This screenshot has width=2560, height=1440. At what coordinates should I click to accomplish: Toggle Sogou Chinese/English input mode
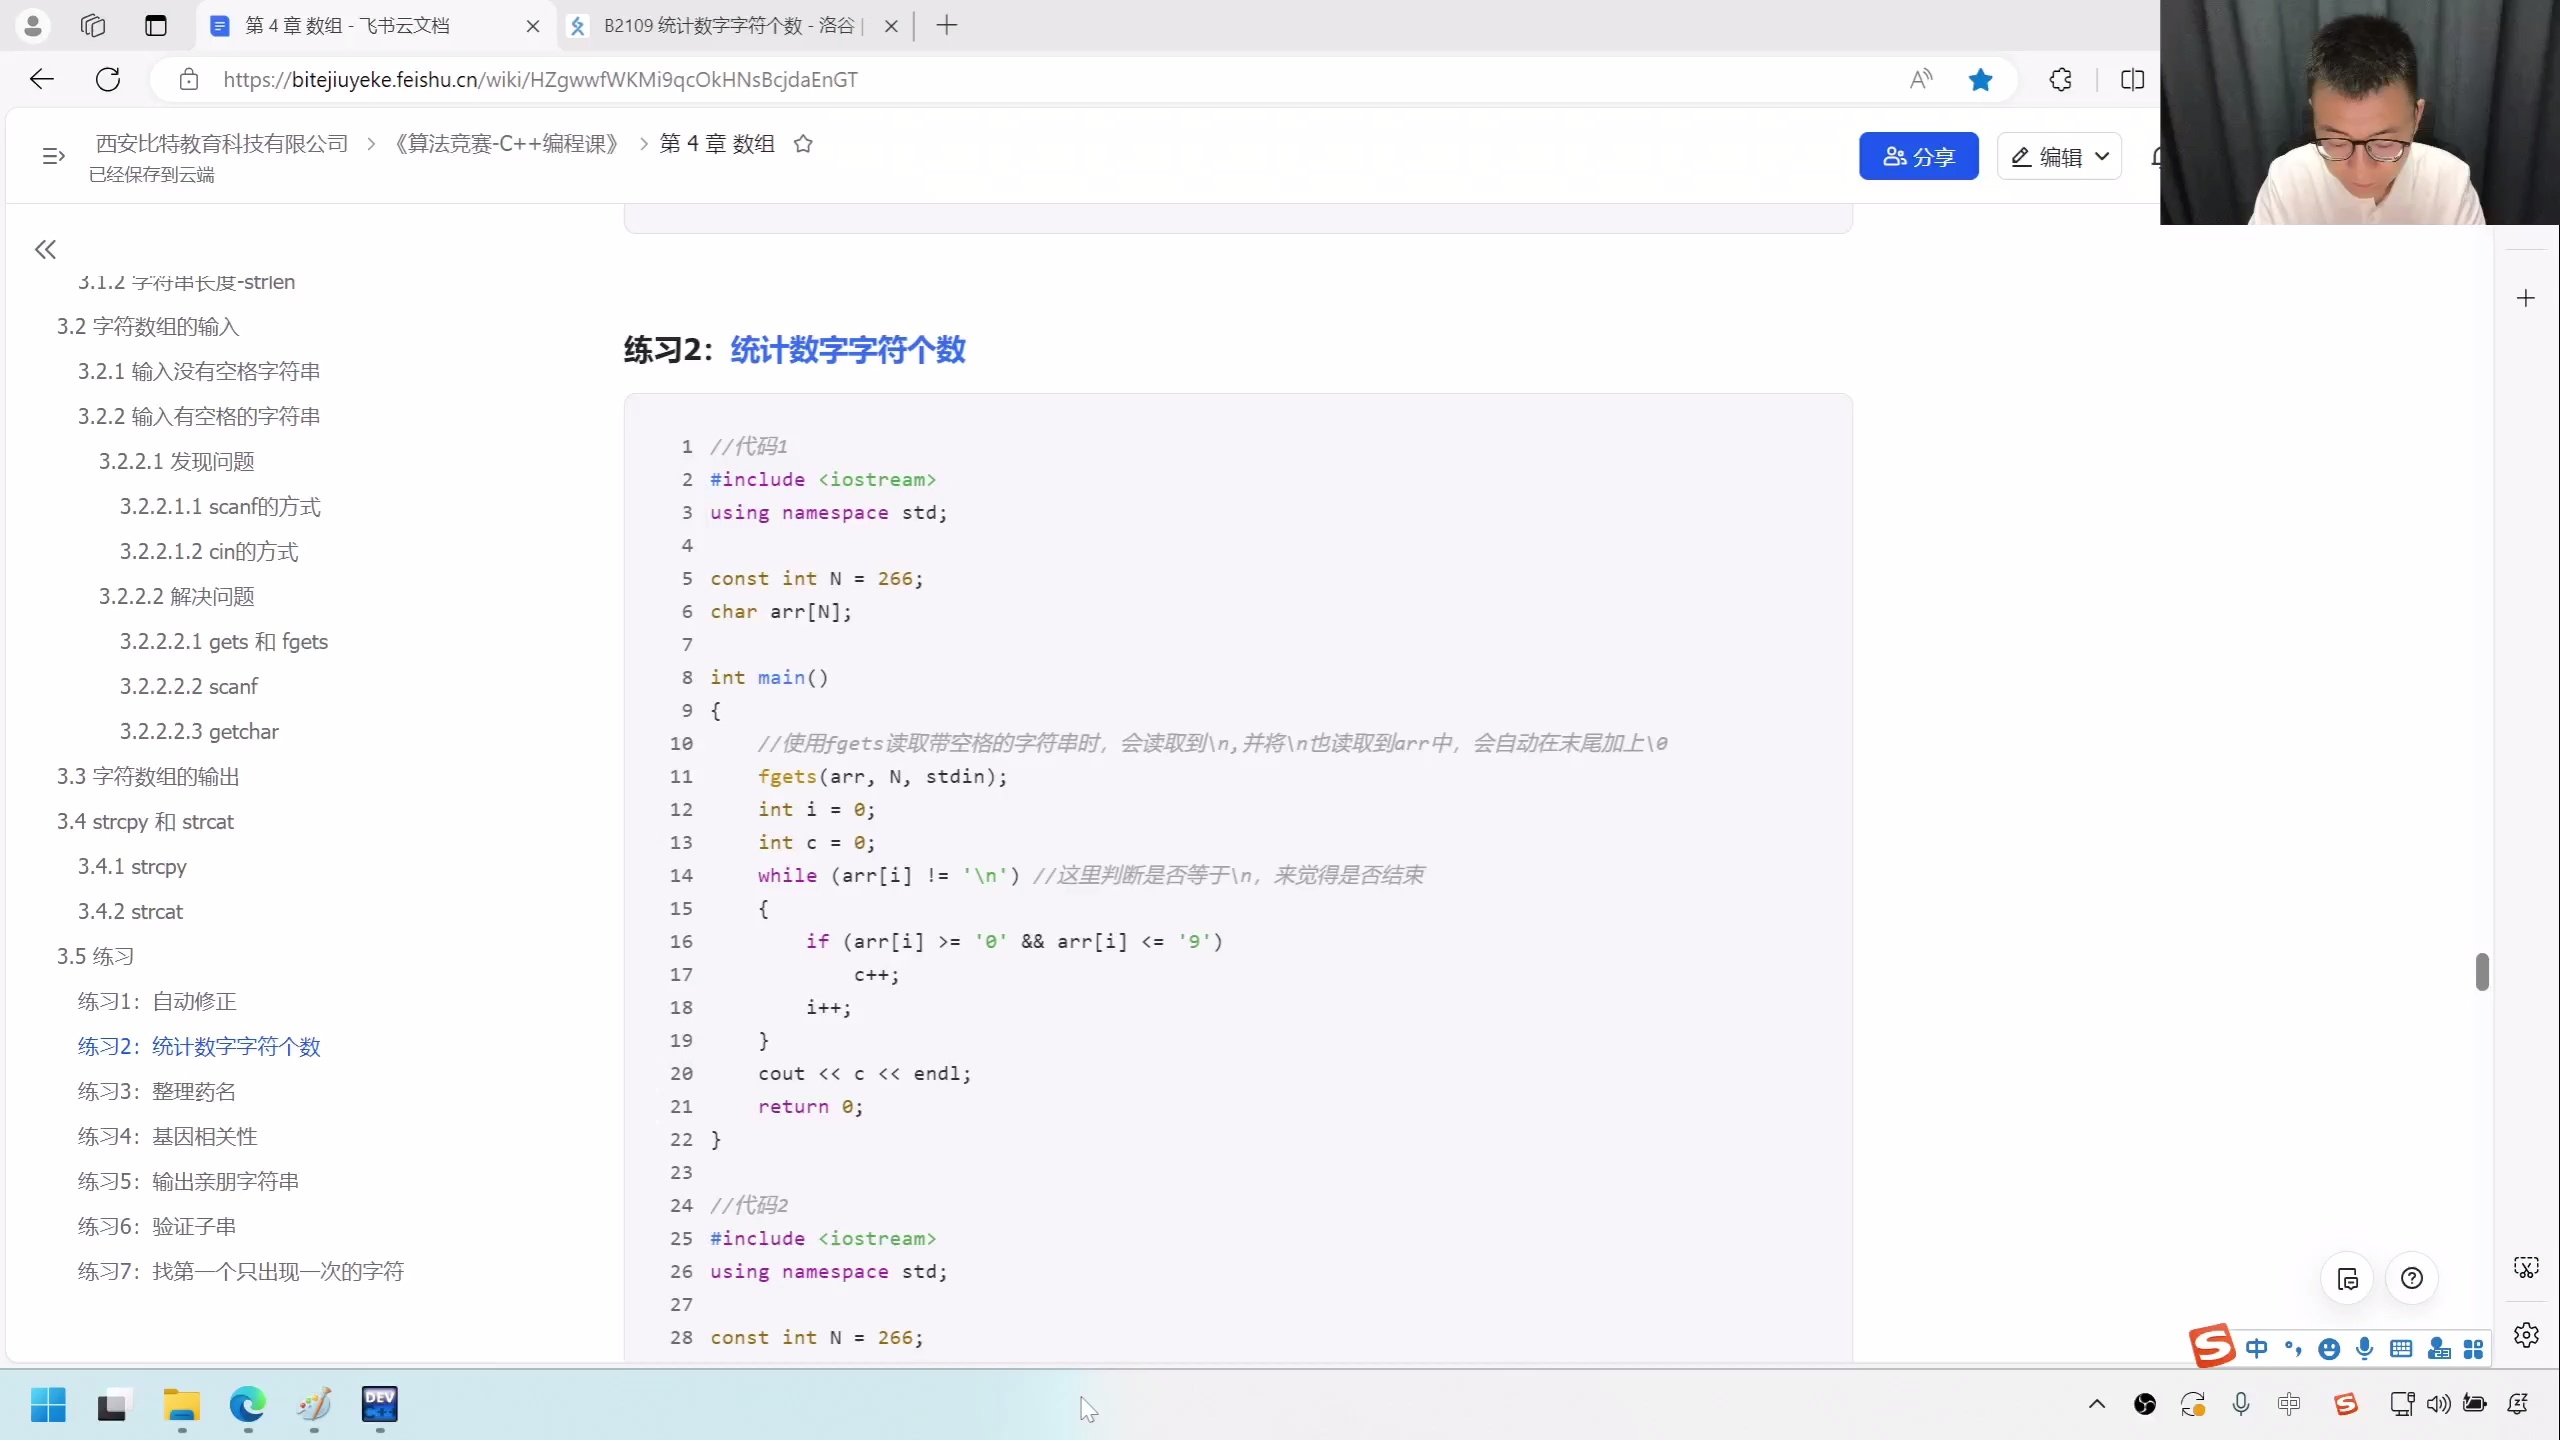pos(2256,1348)
